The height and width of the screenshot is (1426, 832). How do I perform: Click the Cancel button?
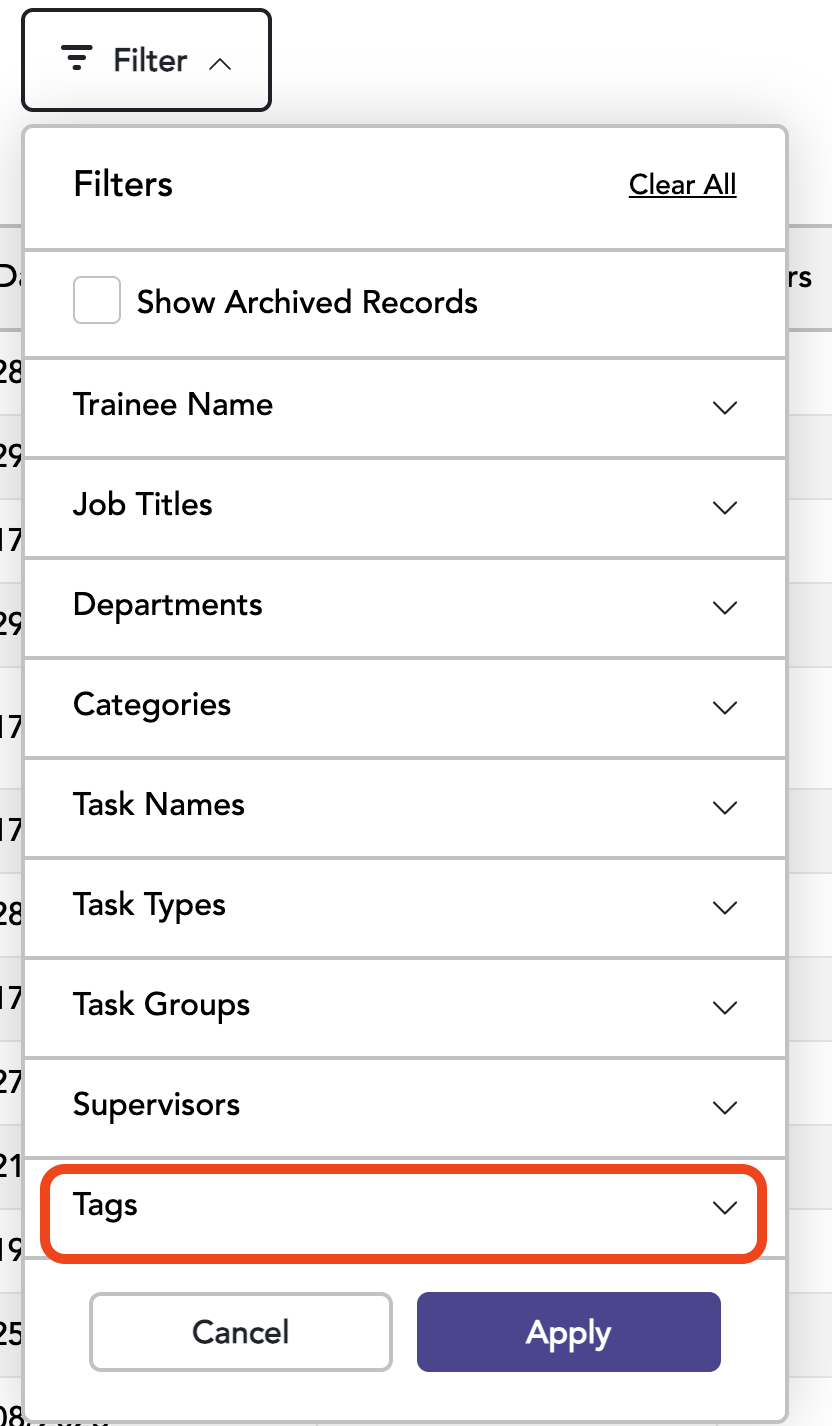pyautogui.click(x=241, y=1332)
